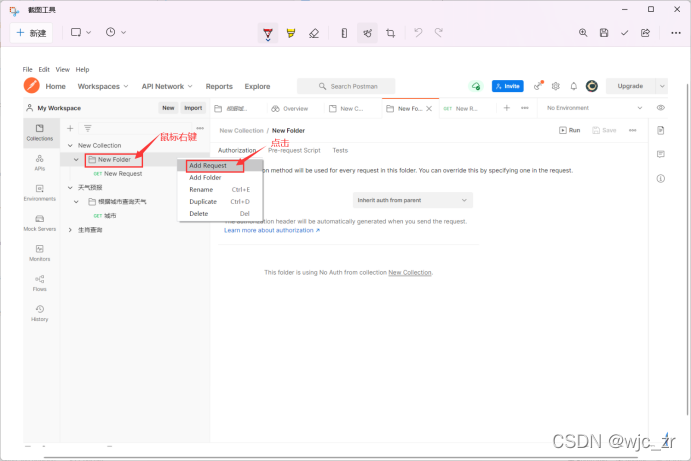The image size is (691, 461).
Task: Choose Delete from the context menu
Action: coord(219,213)
